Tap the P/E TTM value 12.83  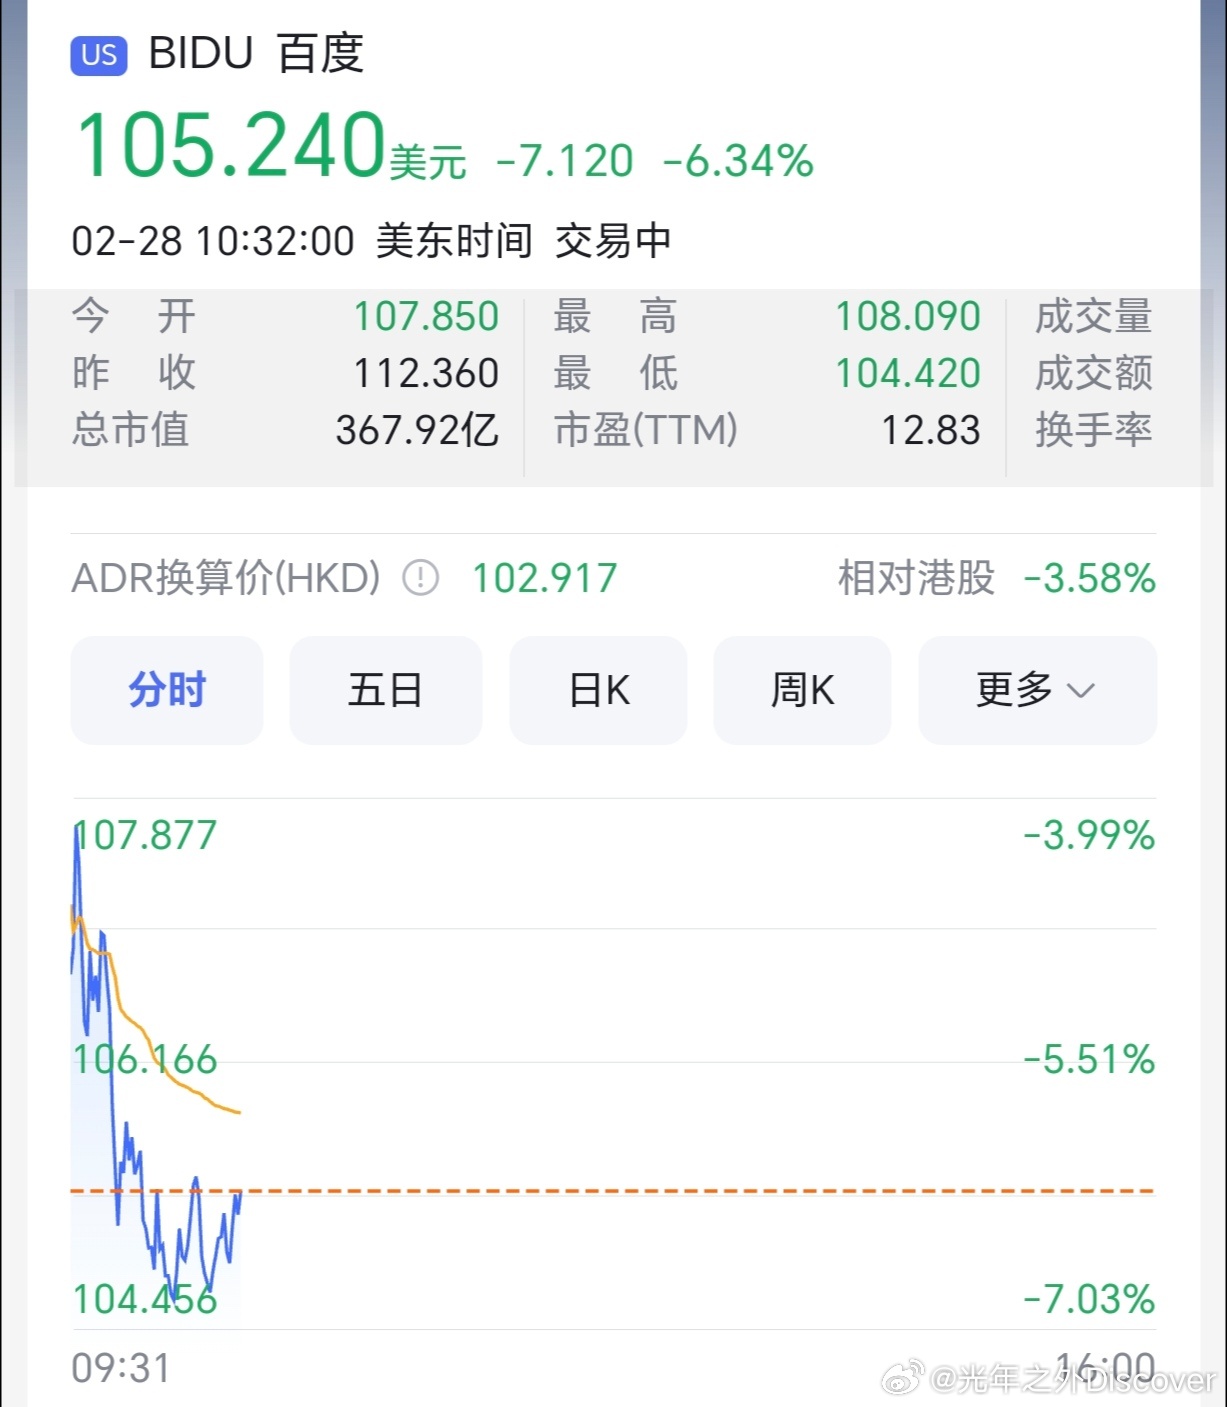click(930, 431)
